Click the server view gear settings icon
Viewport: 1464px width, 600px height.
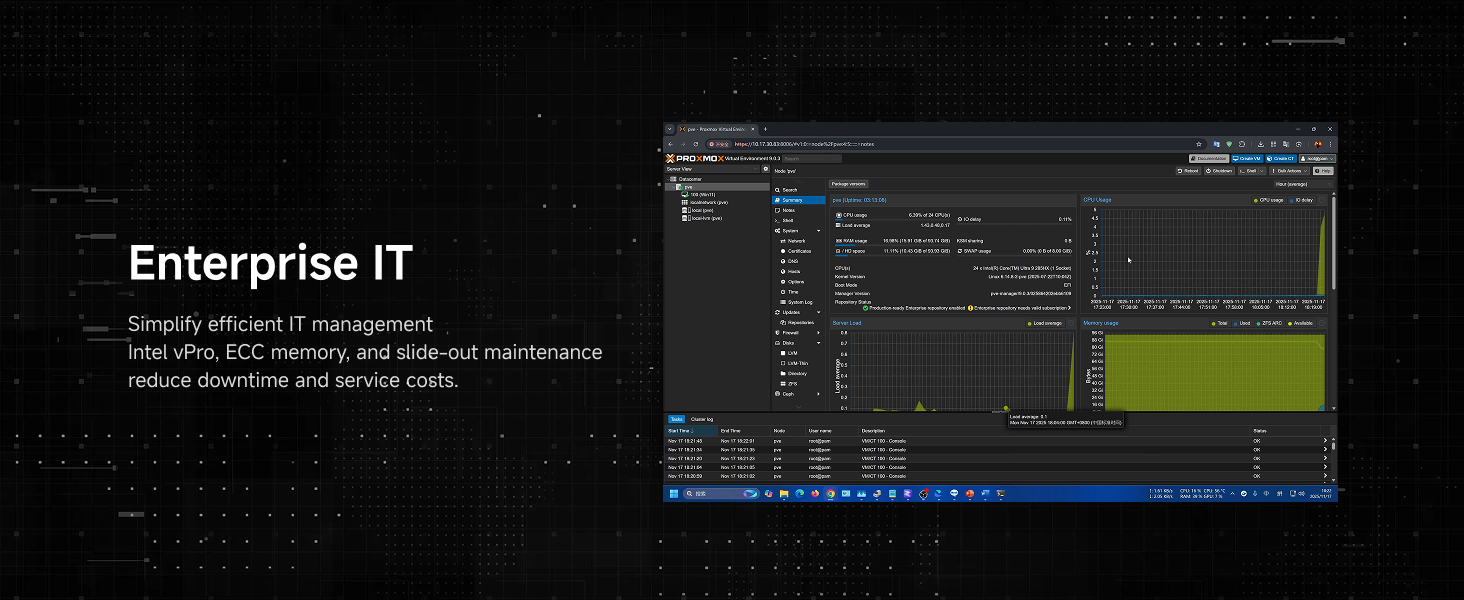[766, 169]
